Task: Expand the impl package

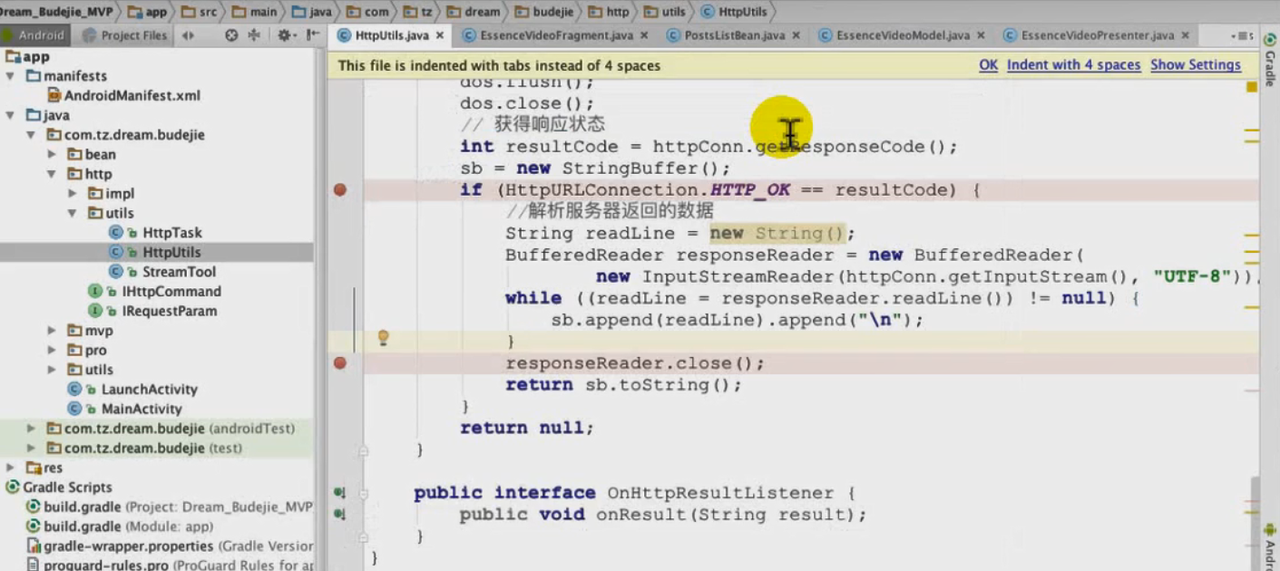Action: (x=71, y=193)
